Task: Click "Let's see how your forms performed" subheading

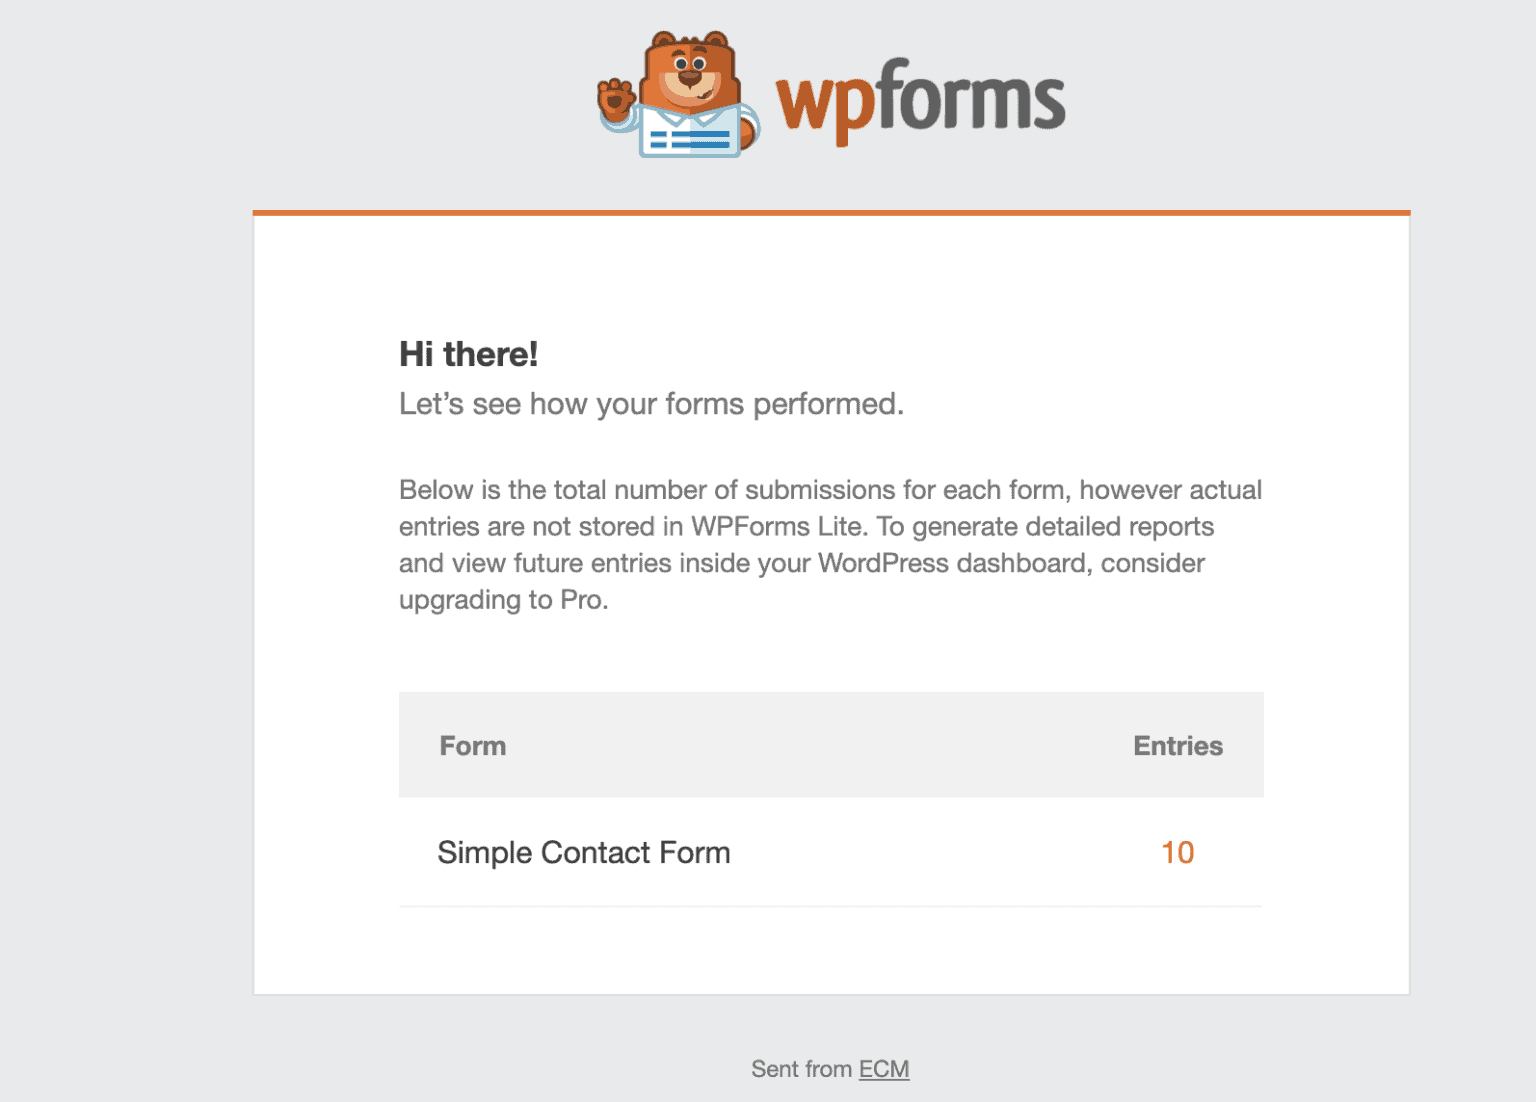Action: [651, 404]
